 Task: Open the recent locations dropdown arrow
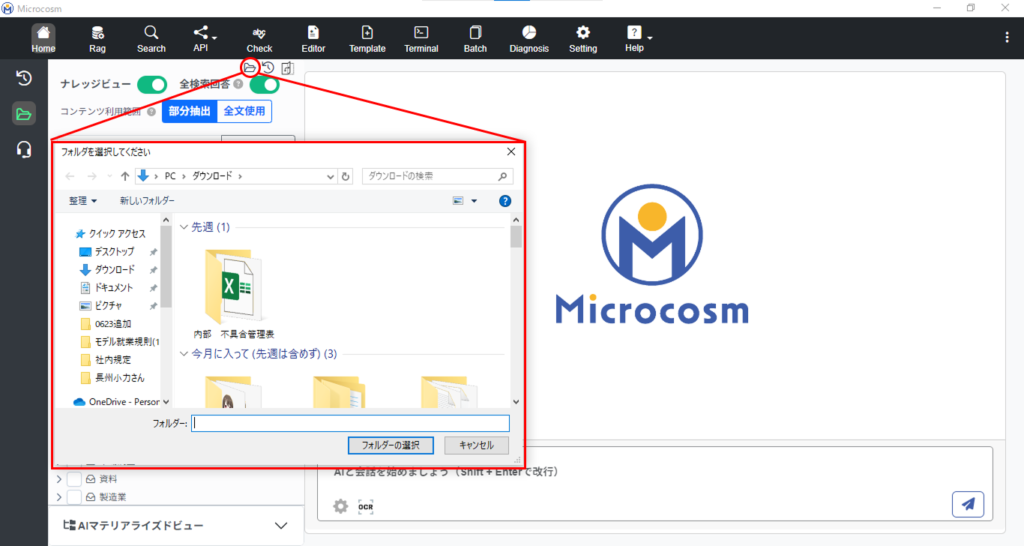[109, 176]
